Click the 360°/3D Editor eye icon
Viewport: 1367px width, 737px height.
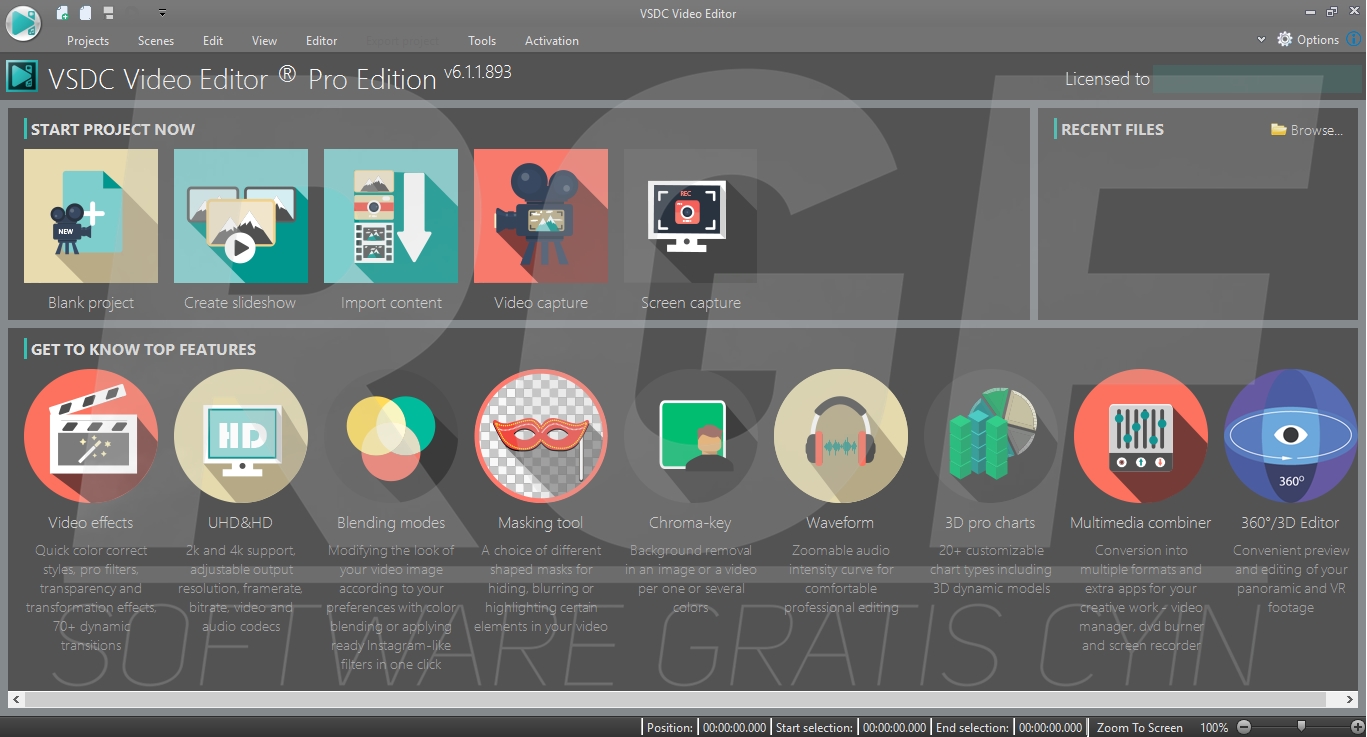tap(1291, 436)
